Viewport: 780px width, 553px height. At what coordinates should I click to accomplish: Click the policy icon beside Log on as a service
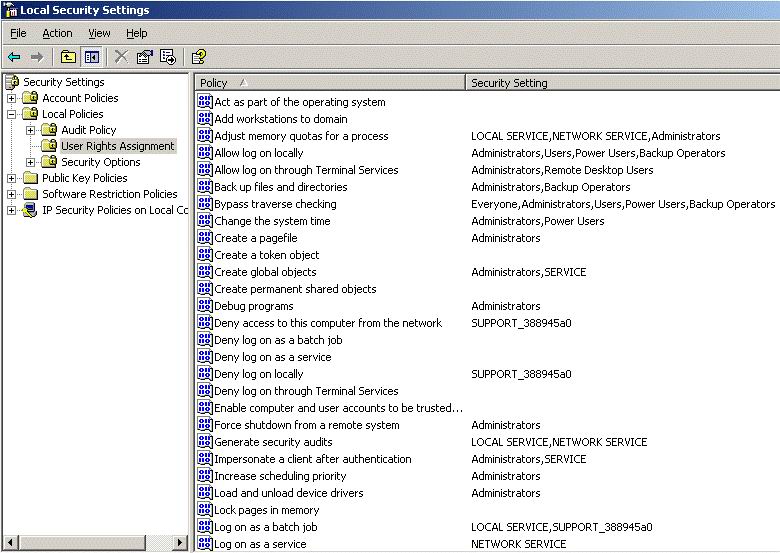point(204,543)
